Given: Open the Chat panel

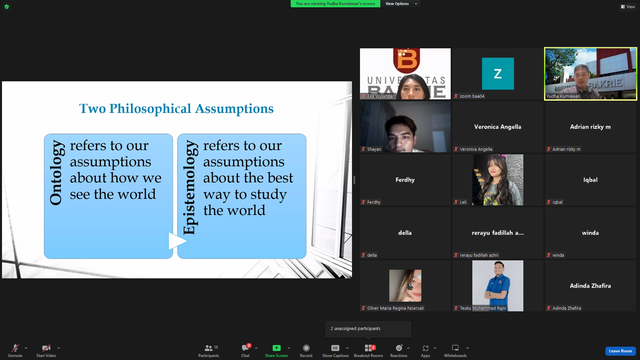Looking at the screenshot, I should pyautogui.click(x=245, y=350).
